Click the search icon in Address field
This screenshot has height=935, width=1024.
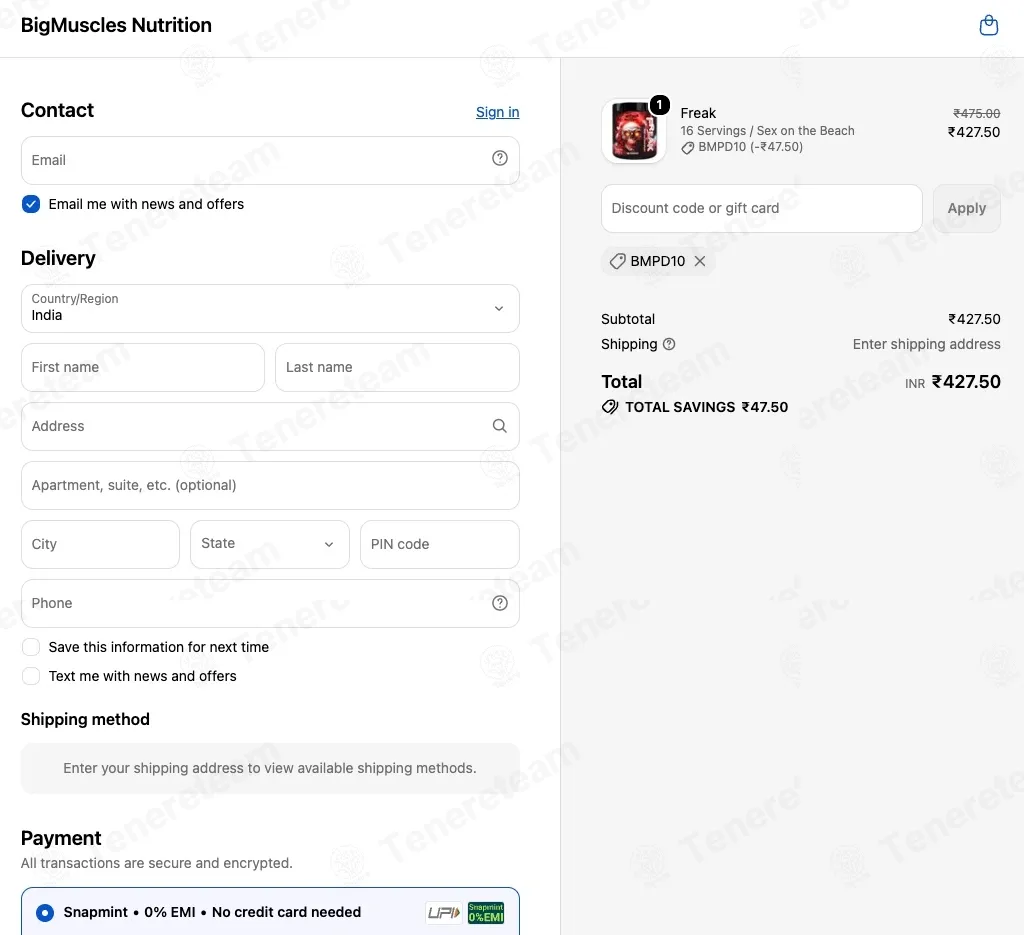[500, 426]
